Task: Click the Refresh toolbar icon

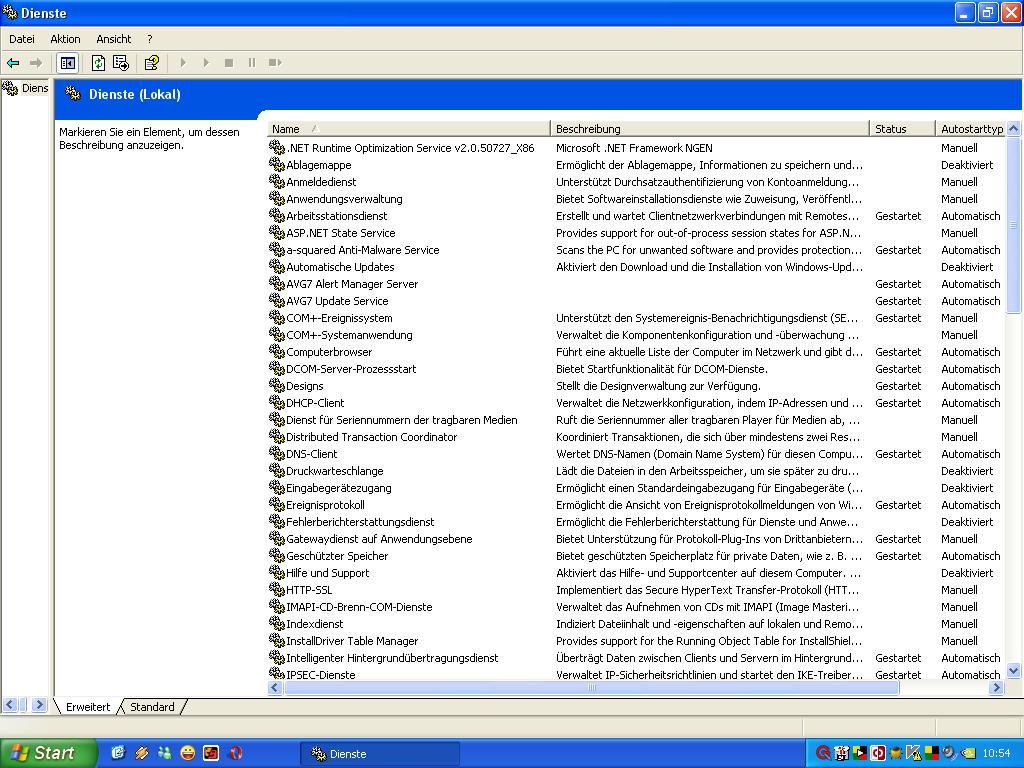Action: (98, 63)
